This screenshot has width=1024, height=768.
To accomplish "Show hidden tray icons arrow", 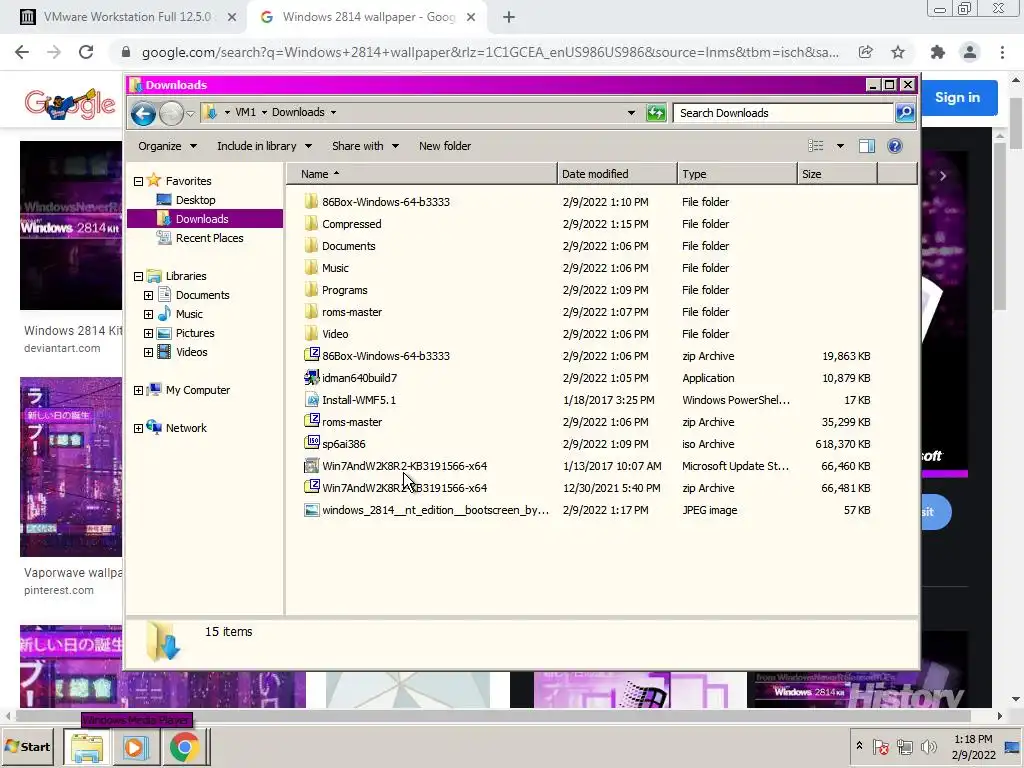I will click(x=859, y=746).
